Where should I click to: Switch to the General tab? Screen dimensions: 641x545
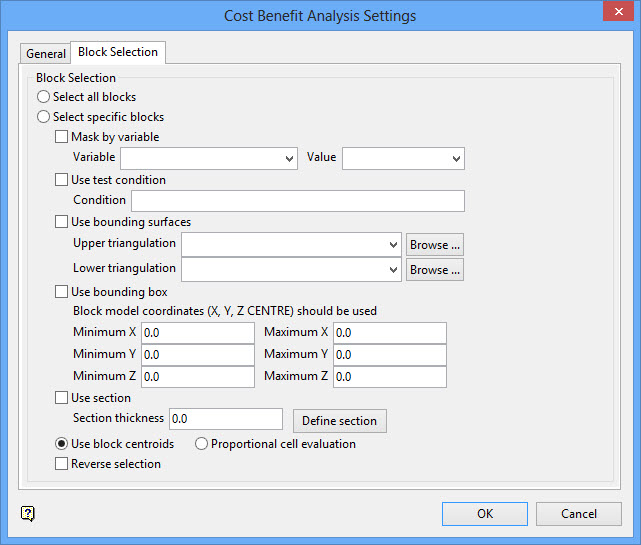[46, 54]
